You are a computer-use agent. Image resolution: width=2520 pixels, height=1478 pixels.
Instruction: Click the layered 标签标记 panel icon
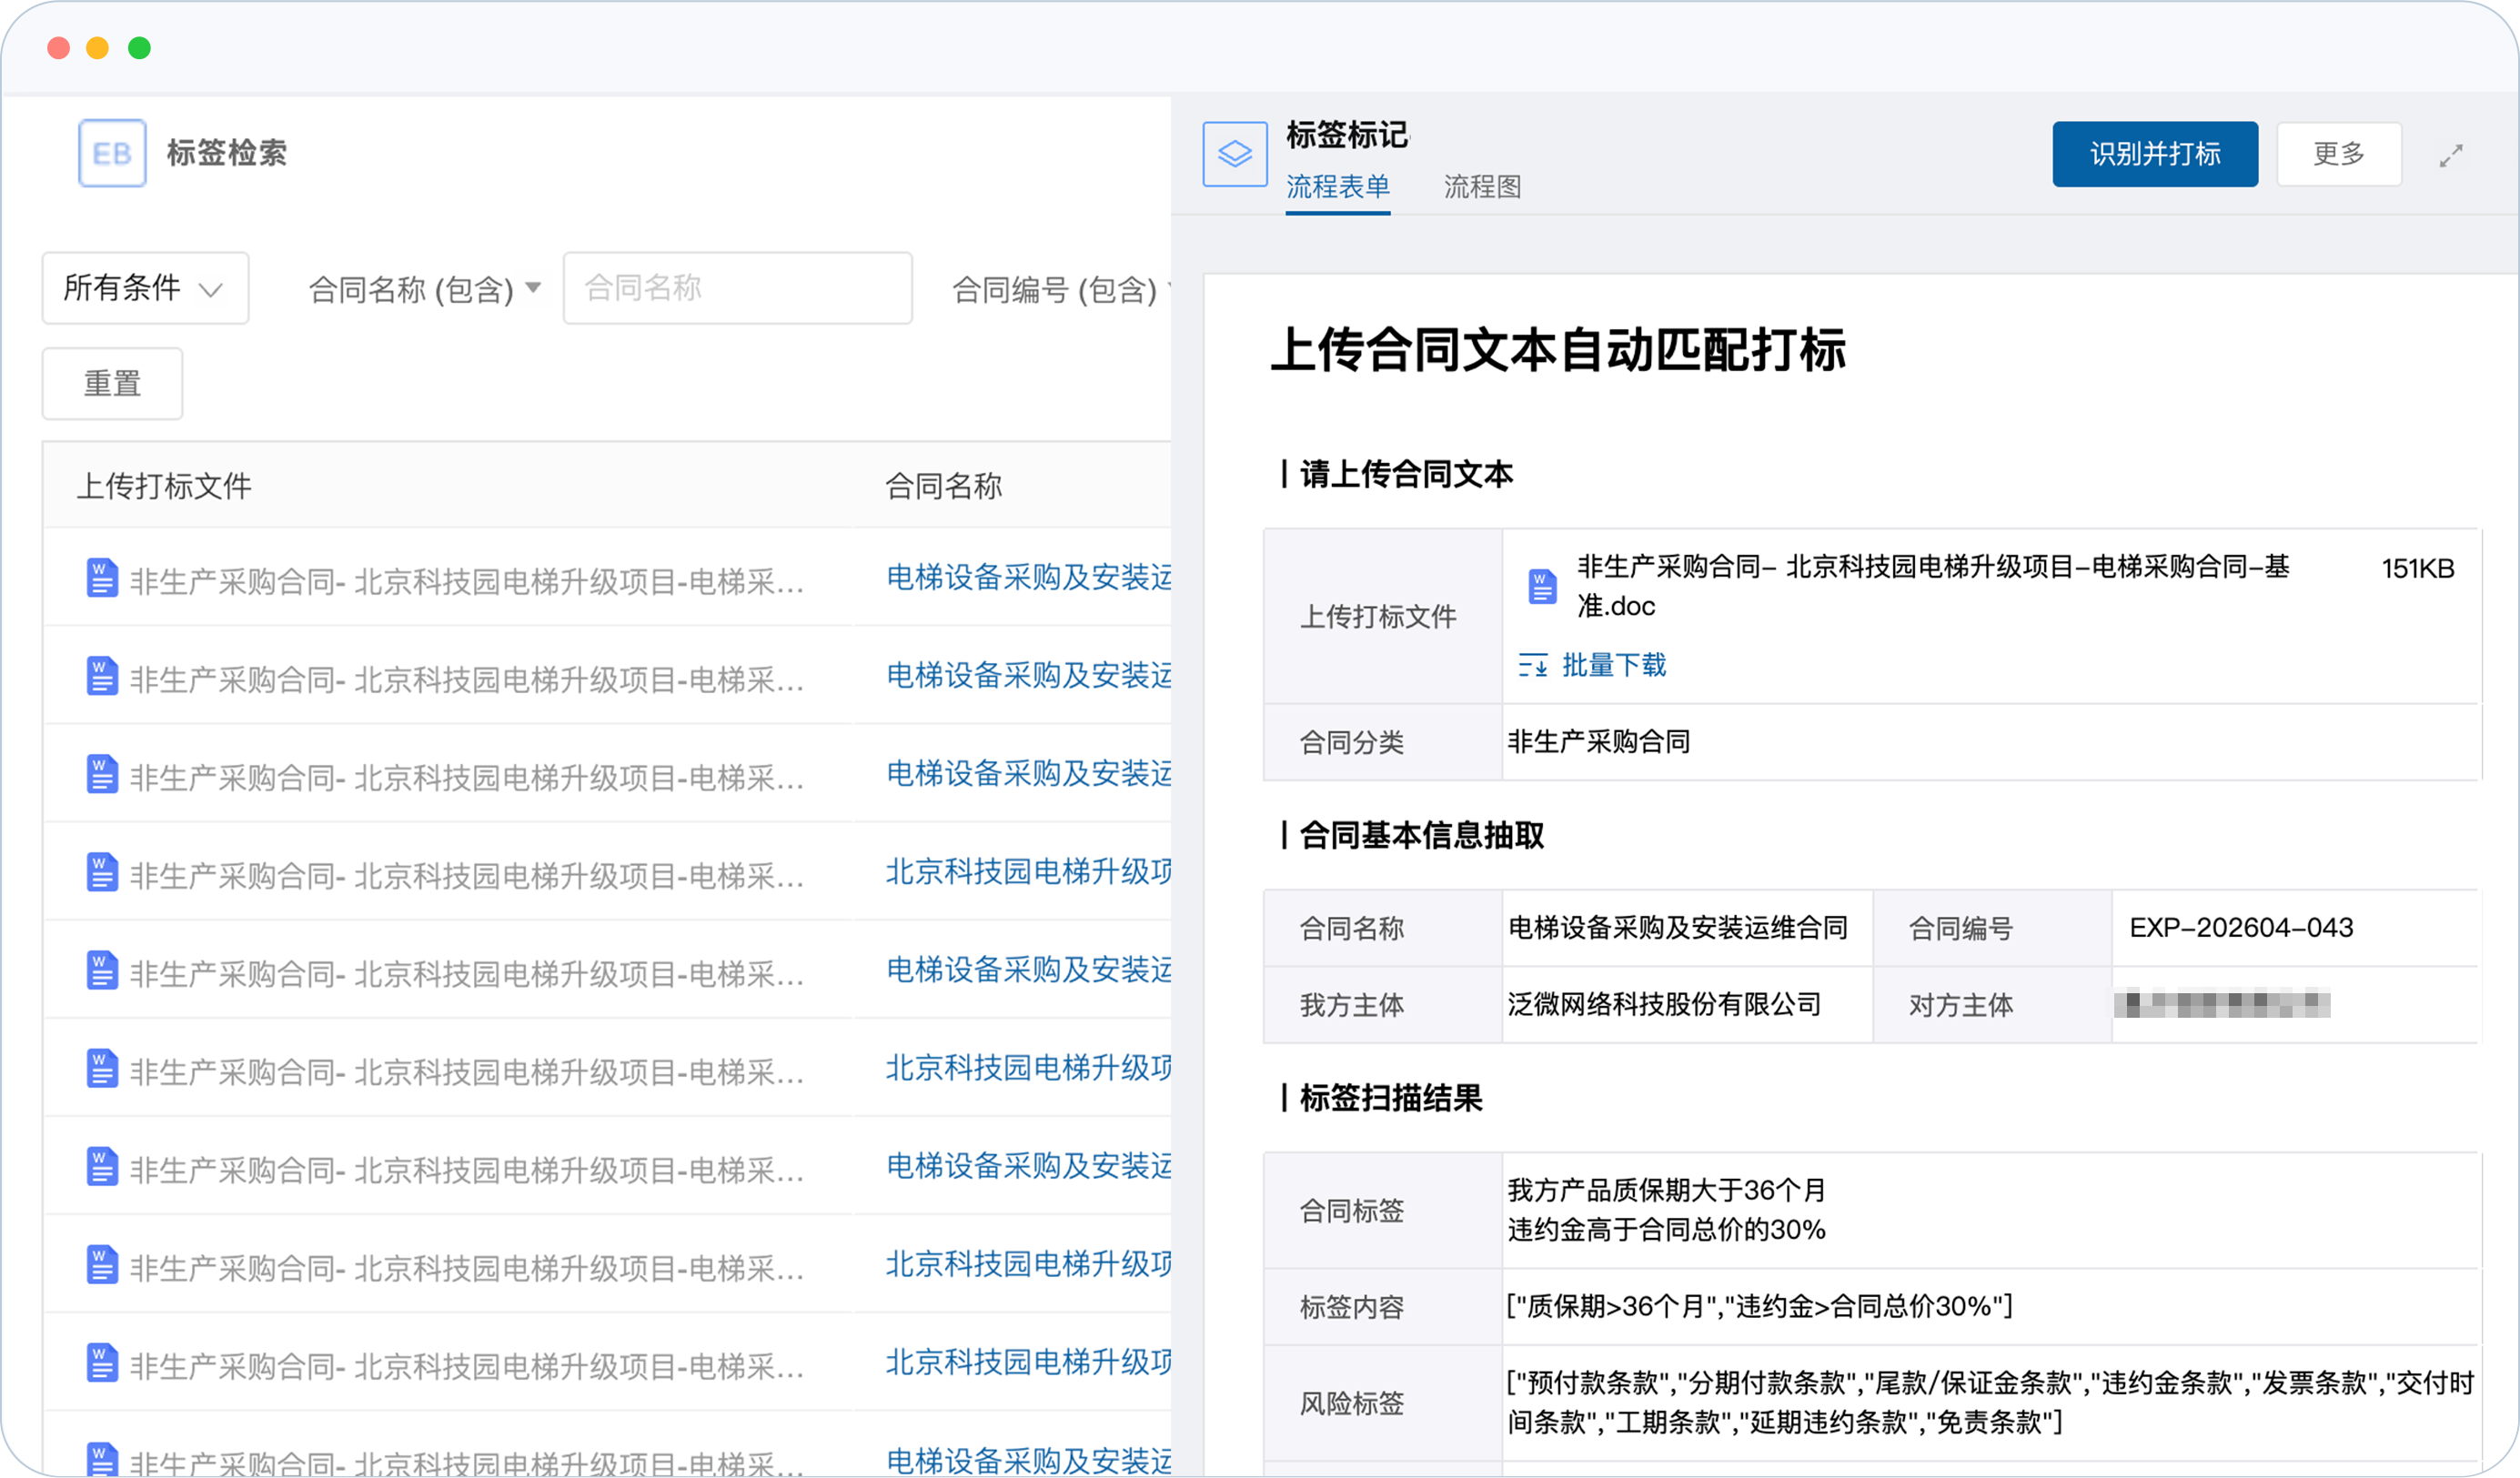coord(1235,154)
